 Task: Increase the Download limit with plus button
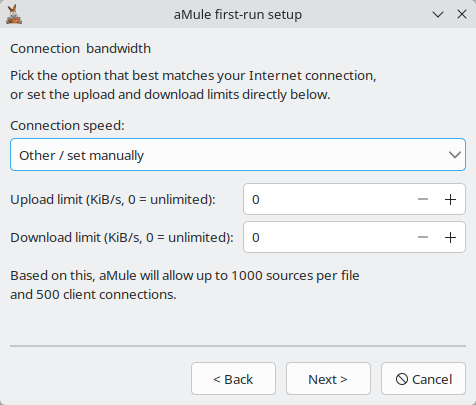coord(450,237)
